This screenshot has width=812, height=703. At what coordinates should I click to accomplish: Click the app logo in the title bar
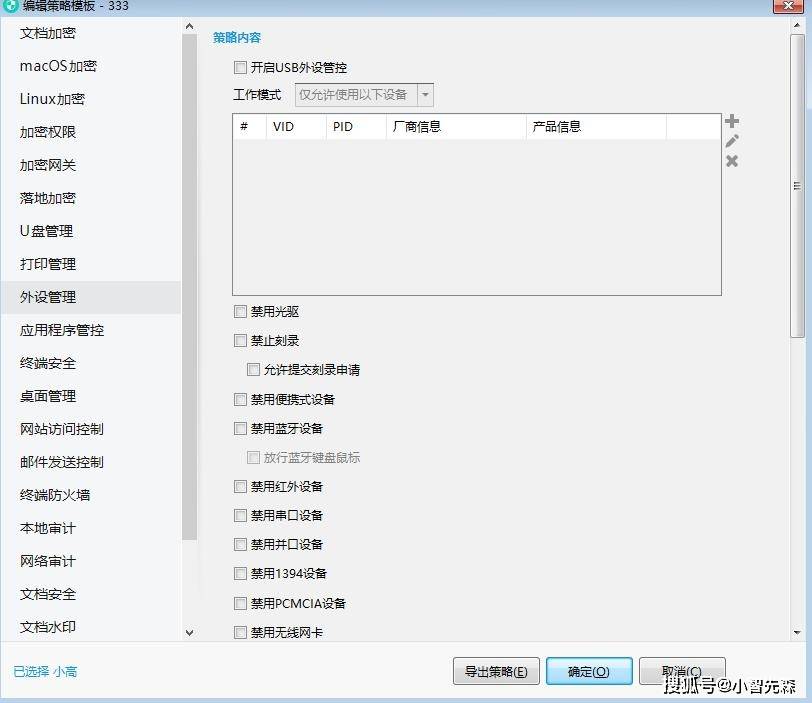pyautogui.click(x=9, y=6)
